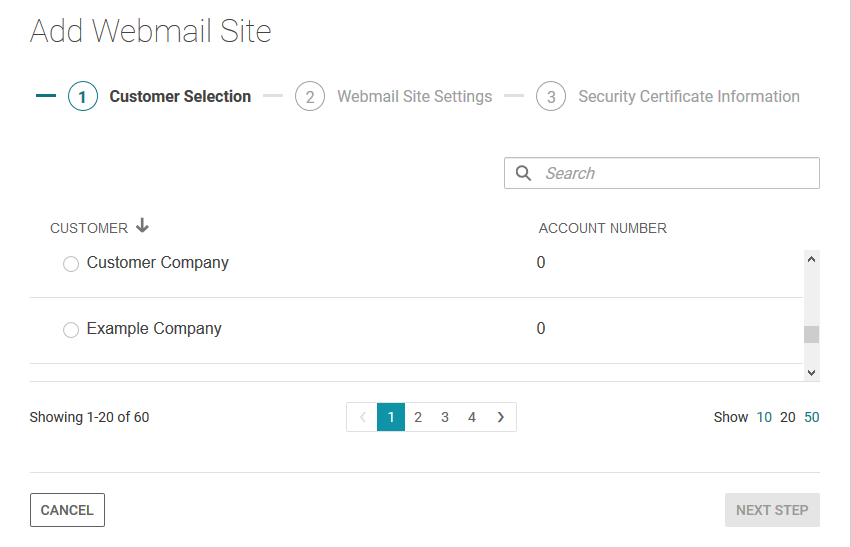Open Security Certificate Information step
The height and width of the screenshot is (547, 851).
(688, 97)
